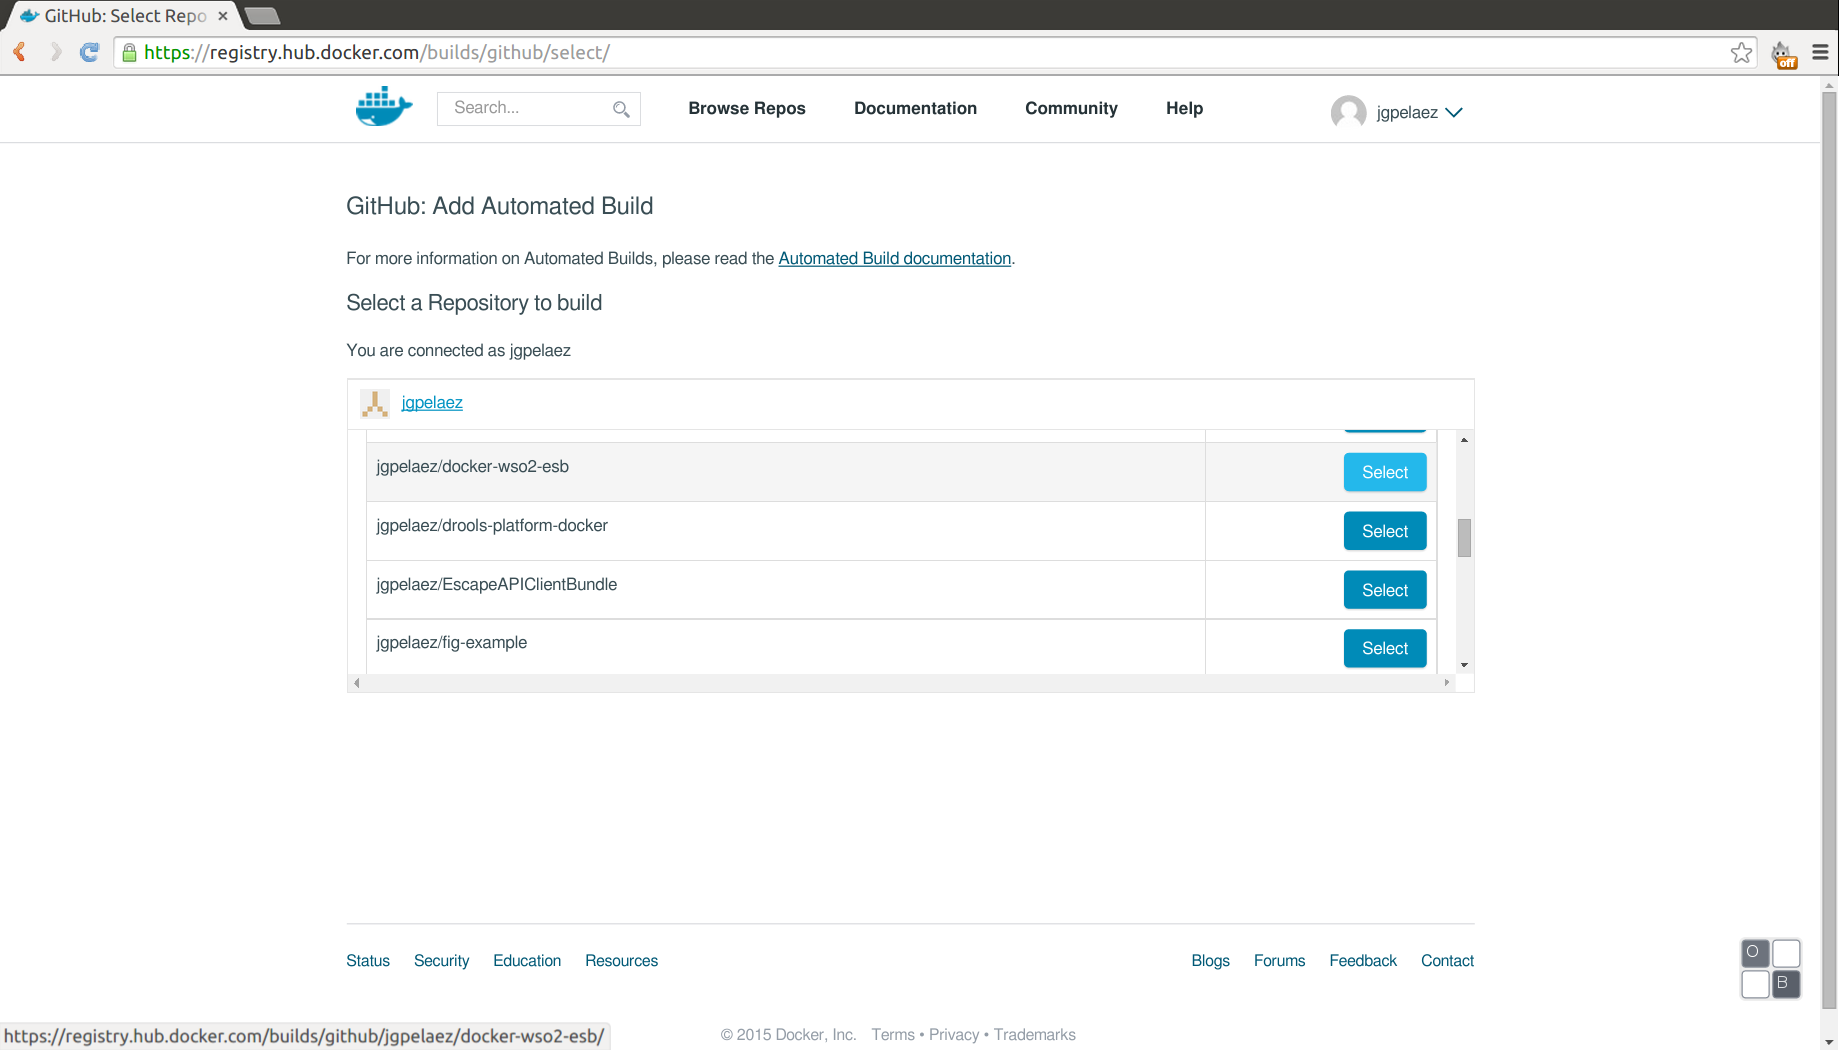Go back using the back arrow icon
This screenshot has width=1839, height=1050.
[x=19, y=52]
